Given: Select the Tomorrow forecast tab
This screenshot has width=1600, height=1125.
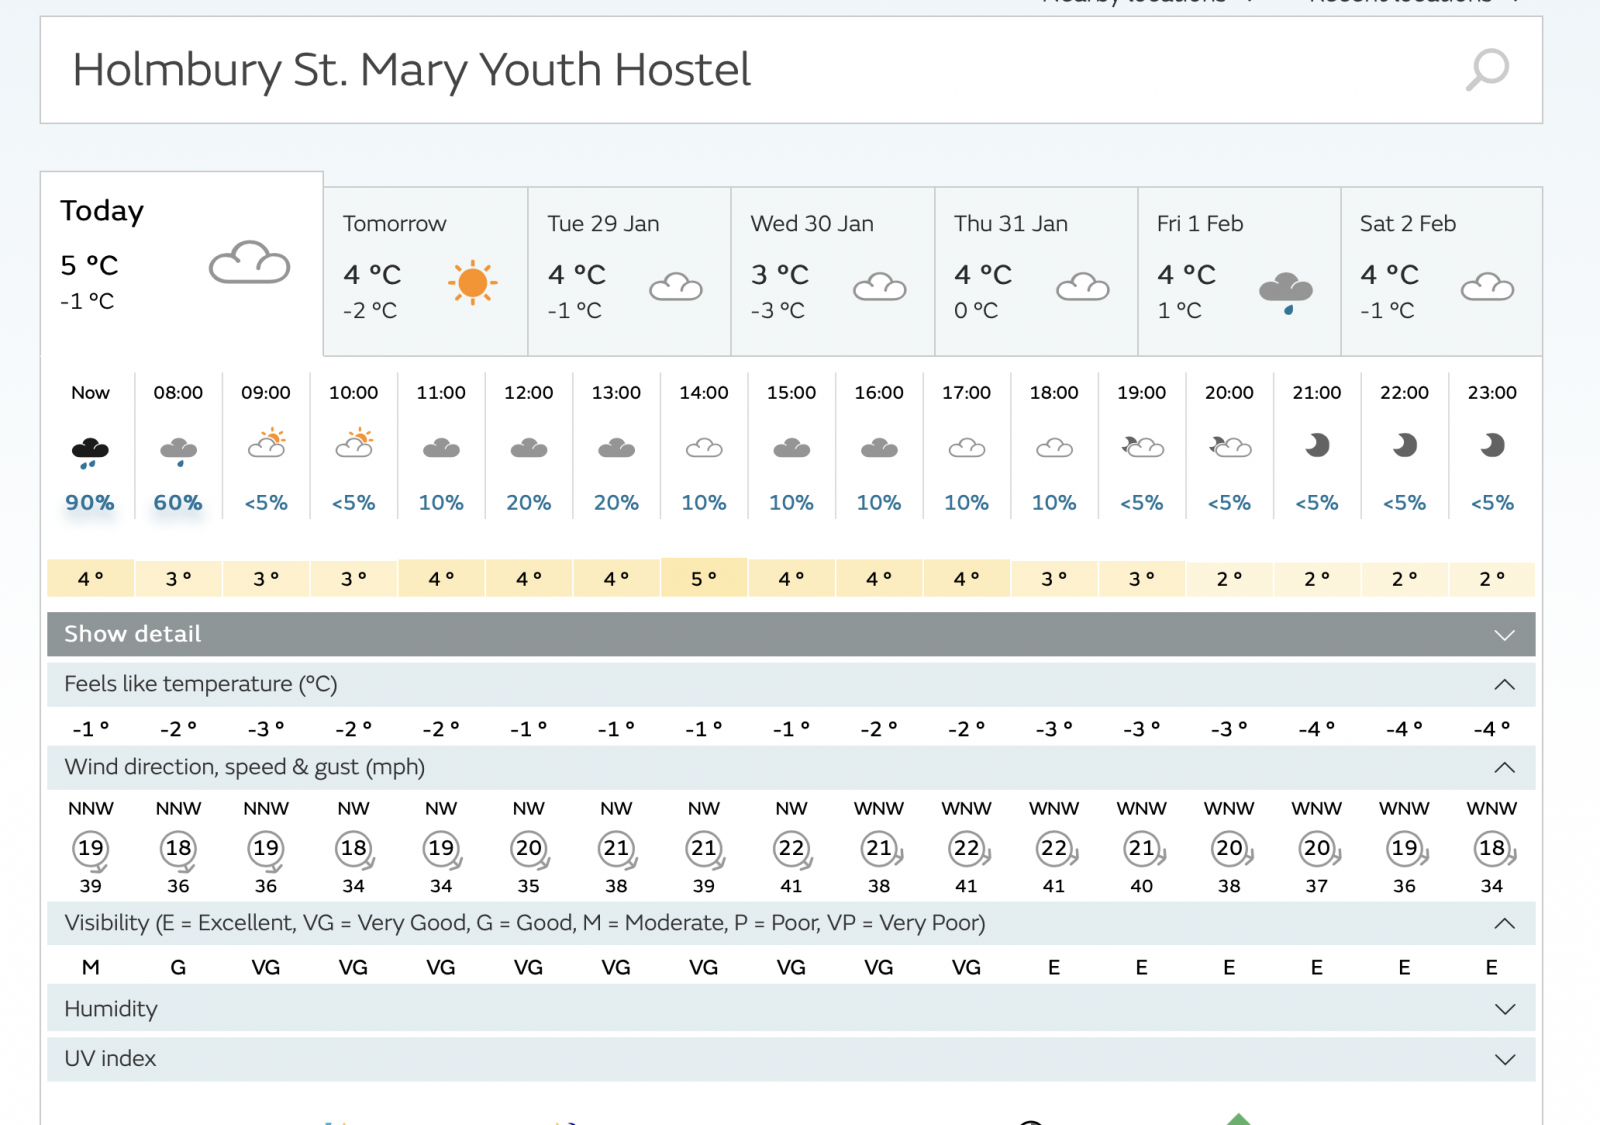Looking at the screenshot, I should pyautogui.click(x=426, y=271).
